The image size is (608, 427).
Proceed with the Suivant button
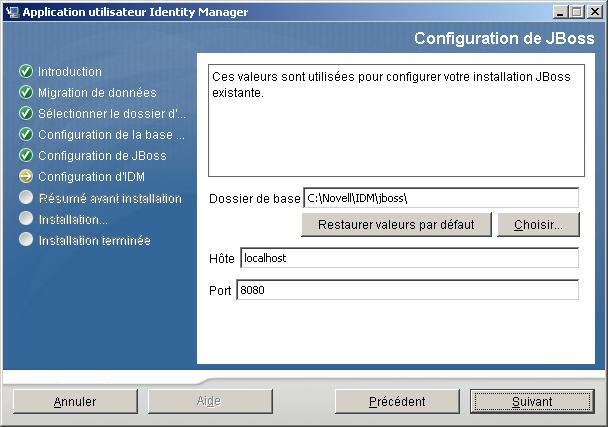pyautogui.click(x=531, y=401)
